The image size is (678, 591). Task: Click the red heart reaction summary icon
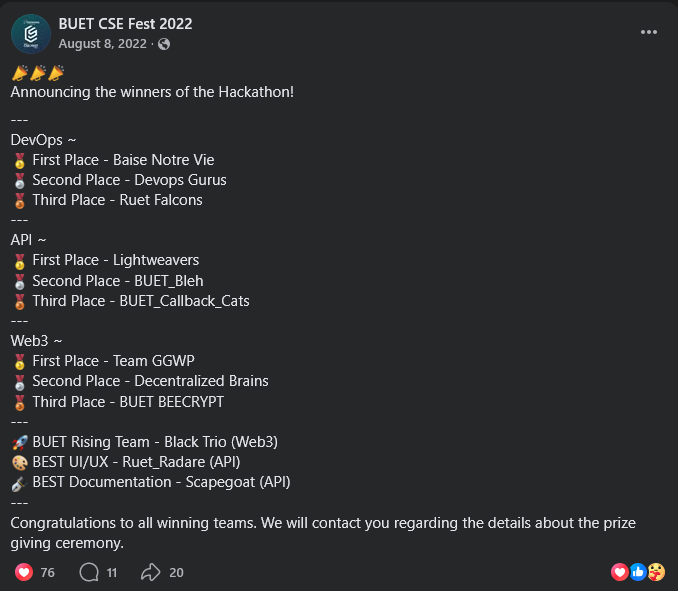[x=619, y=572]
